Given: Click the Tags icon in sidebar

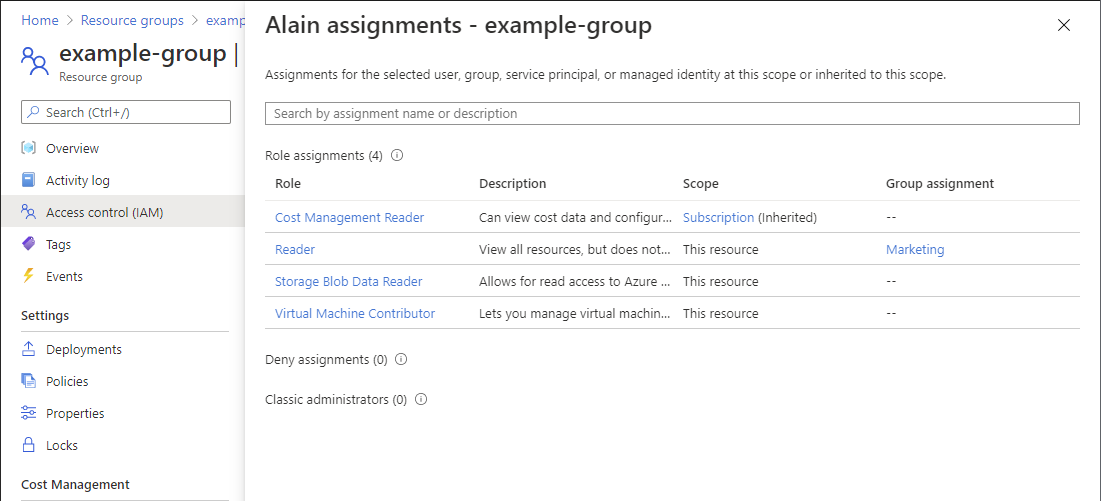Looking at the screenshot, I should (29, 244).
